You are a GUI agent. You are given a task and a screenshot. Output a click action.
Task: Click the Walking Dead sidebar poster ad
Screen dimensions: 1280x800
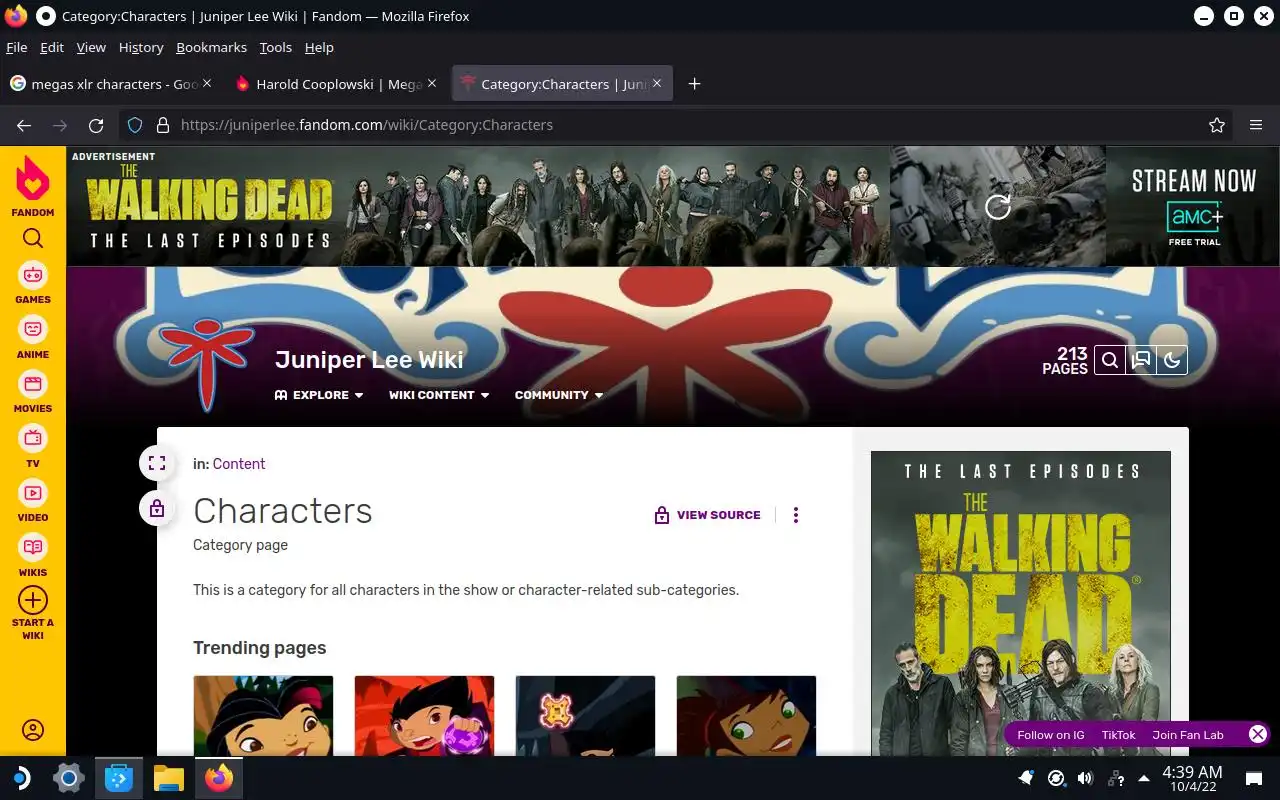tap(1021, 603)
